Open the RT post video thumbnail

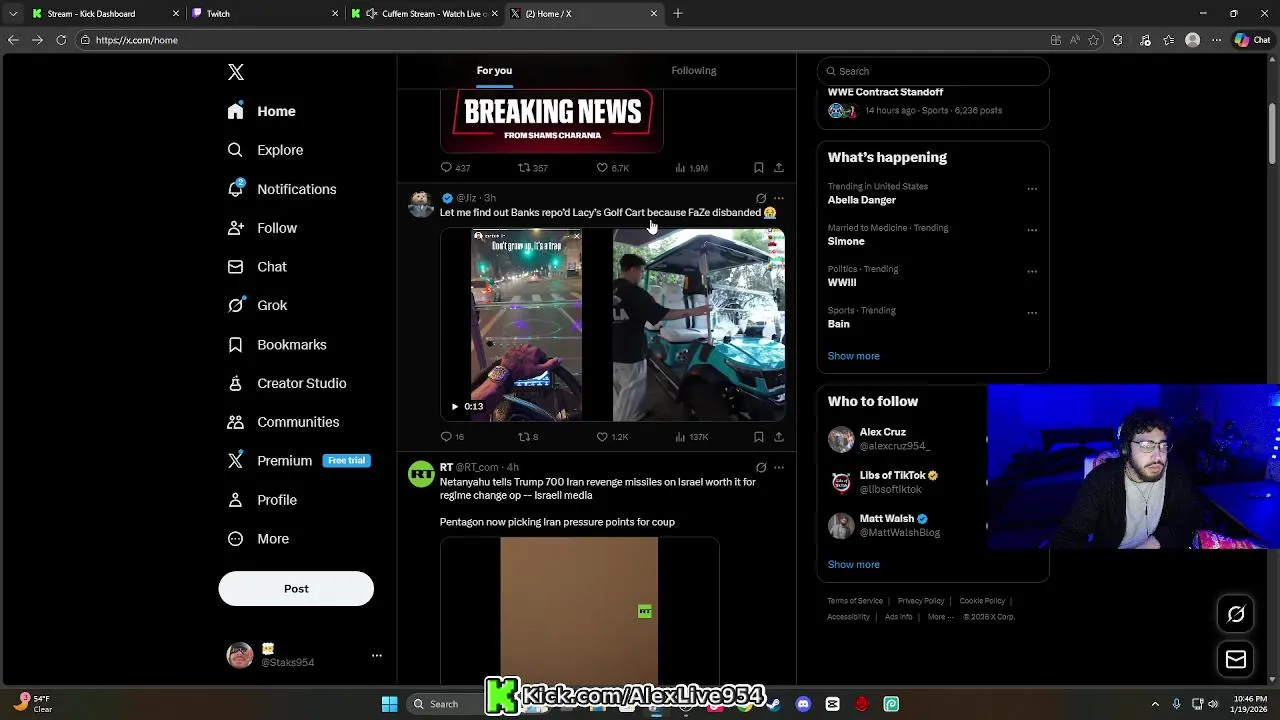[580, 611]
